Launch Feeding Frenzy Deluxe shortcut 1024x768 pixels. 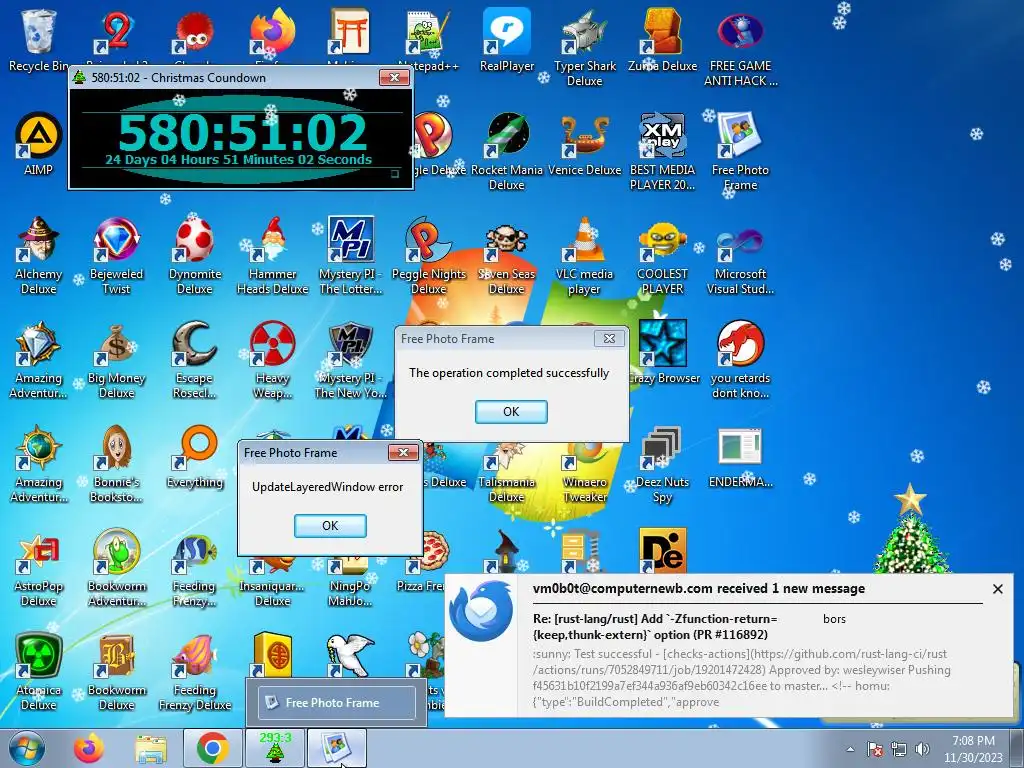point(195,671)
